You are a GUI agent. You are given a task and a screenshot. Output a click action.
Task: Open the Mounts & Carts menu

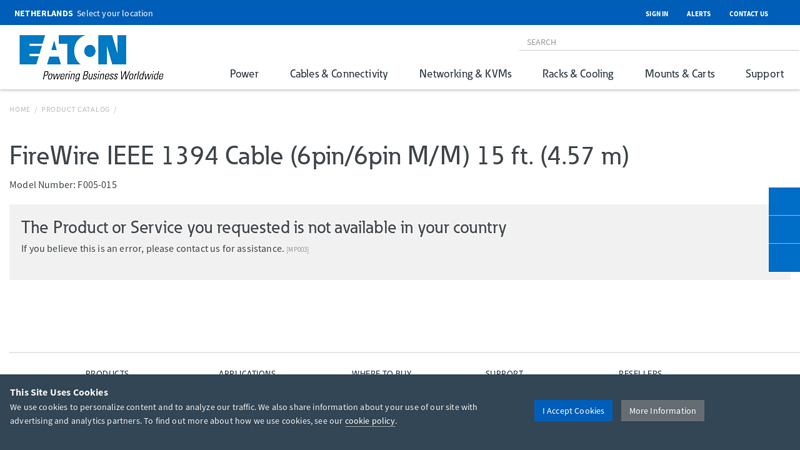(x=680, y=74)
